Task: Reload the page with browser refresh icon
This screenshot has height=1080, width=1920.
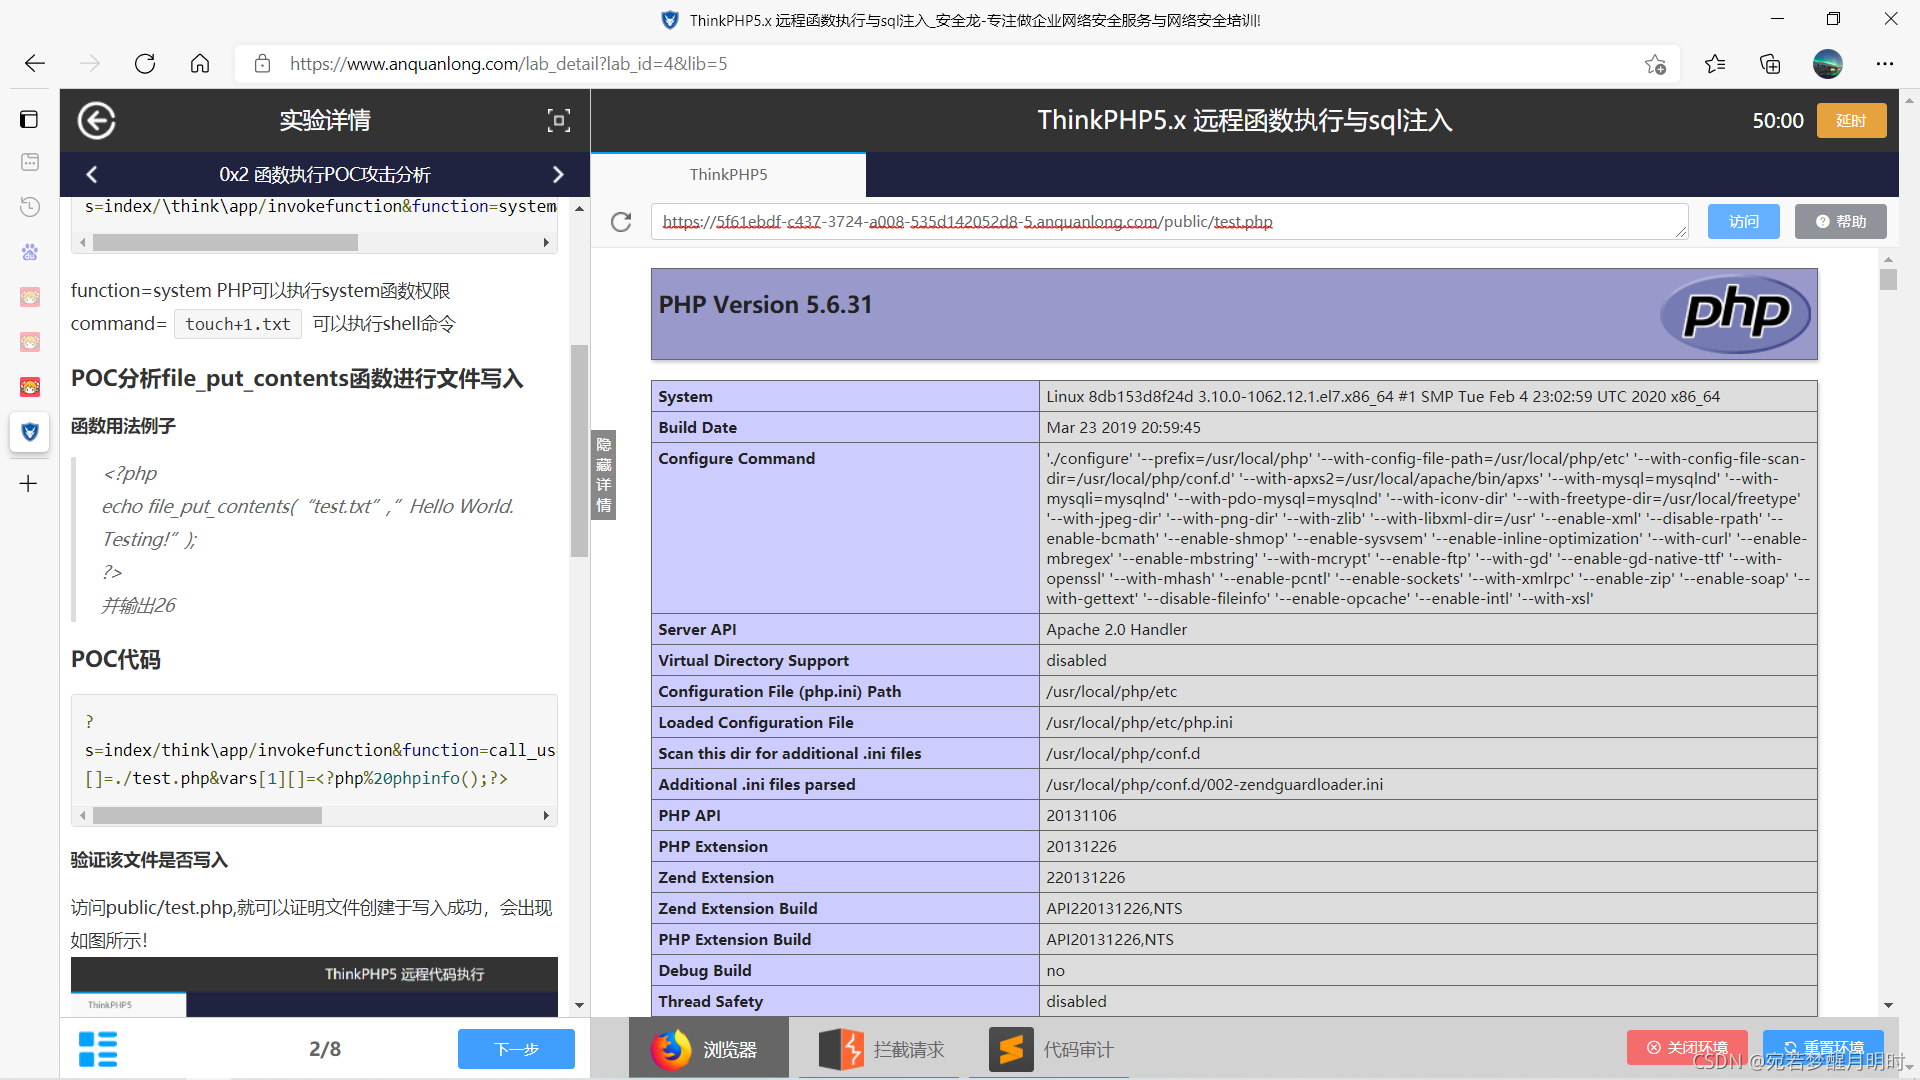Action: pyautogui.click(x=145, y=64)
